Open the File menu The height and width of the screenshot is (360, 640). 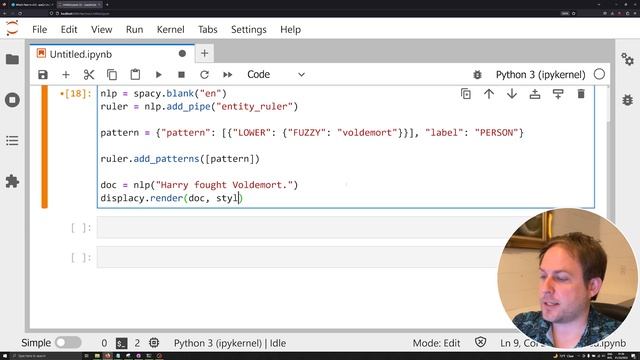[40, 29]
